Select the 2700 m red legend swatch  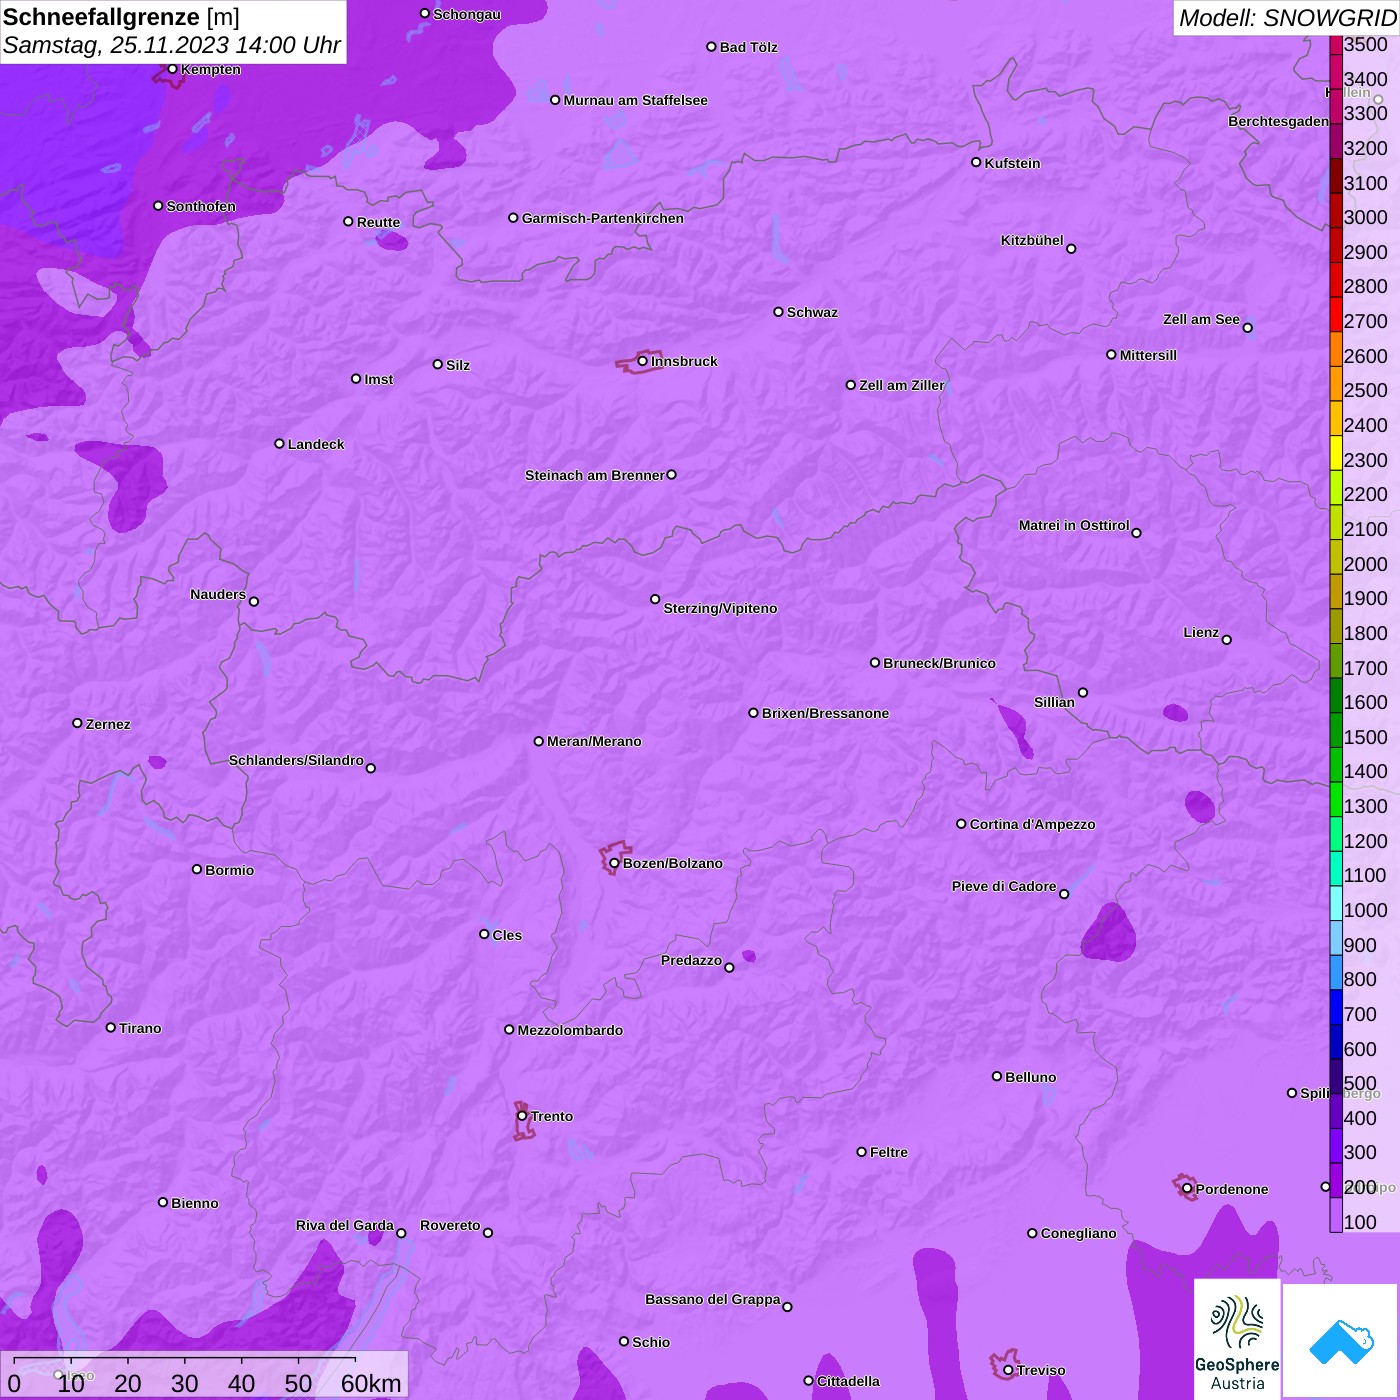1336,314
